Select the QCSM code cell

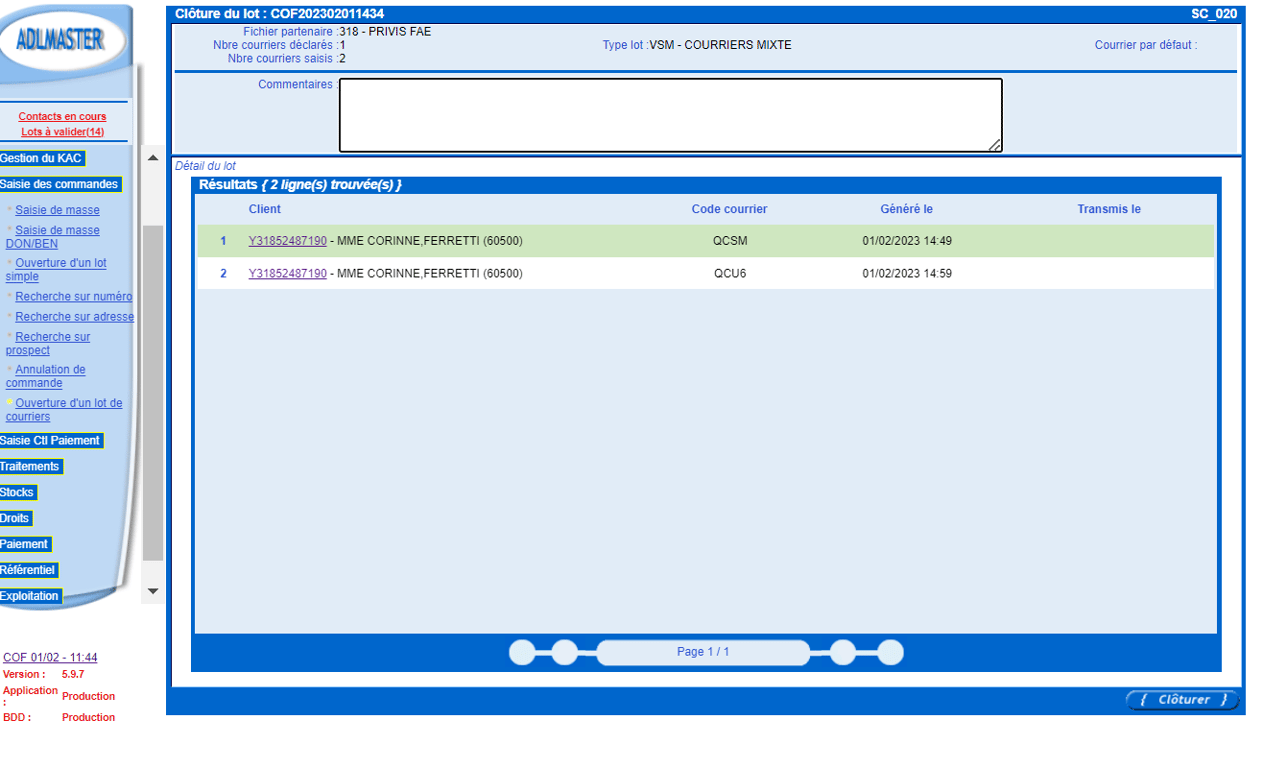point(730,241)
